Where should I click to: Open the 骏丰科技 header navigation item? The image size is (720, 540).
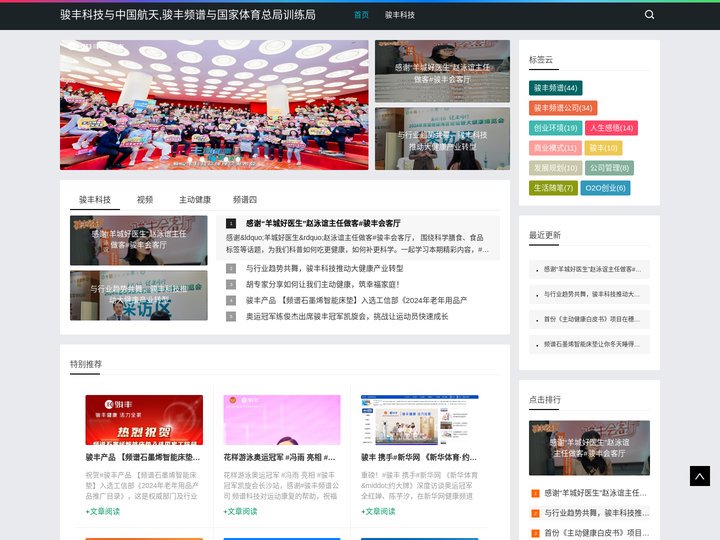[399, 15]
